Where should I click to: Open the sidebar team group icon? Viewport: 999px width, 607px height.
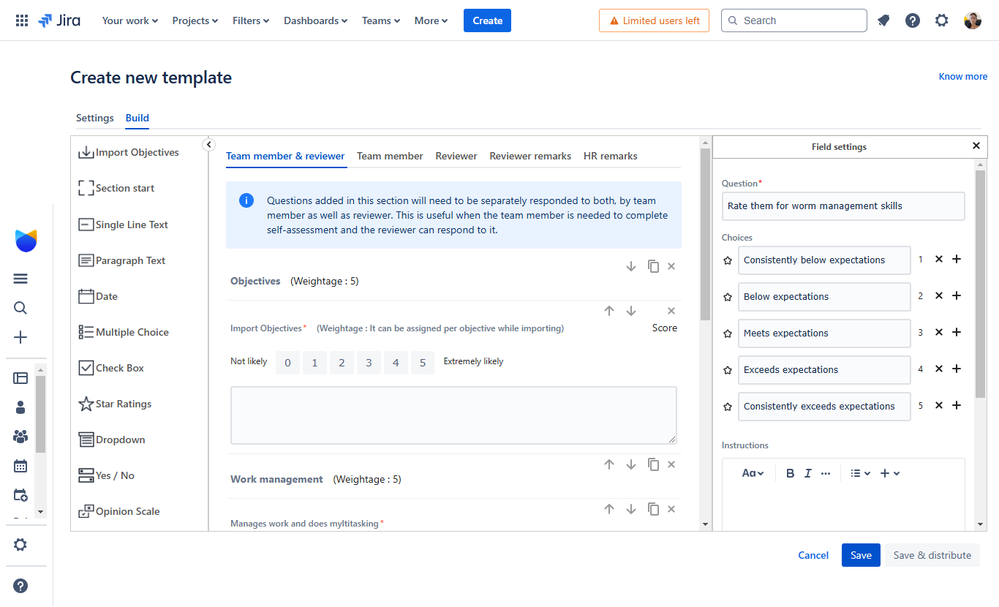pos(20,436)
